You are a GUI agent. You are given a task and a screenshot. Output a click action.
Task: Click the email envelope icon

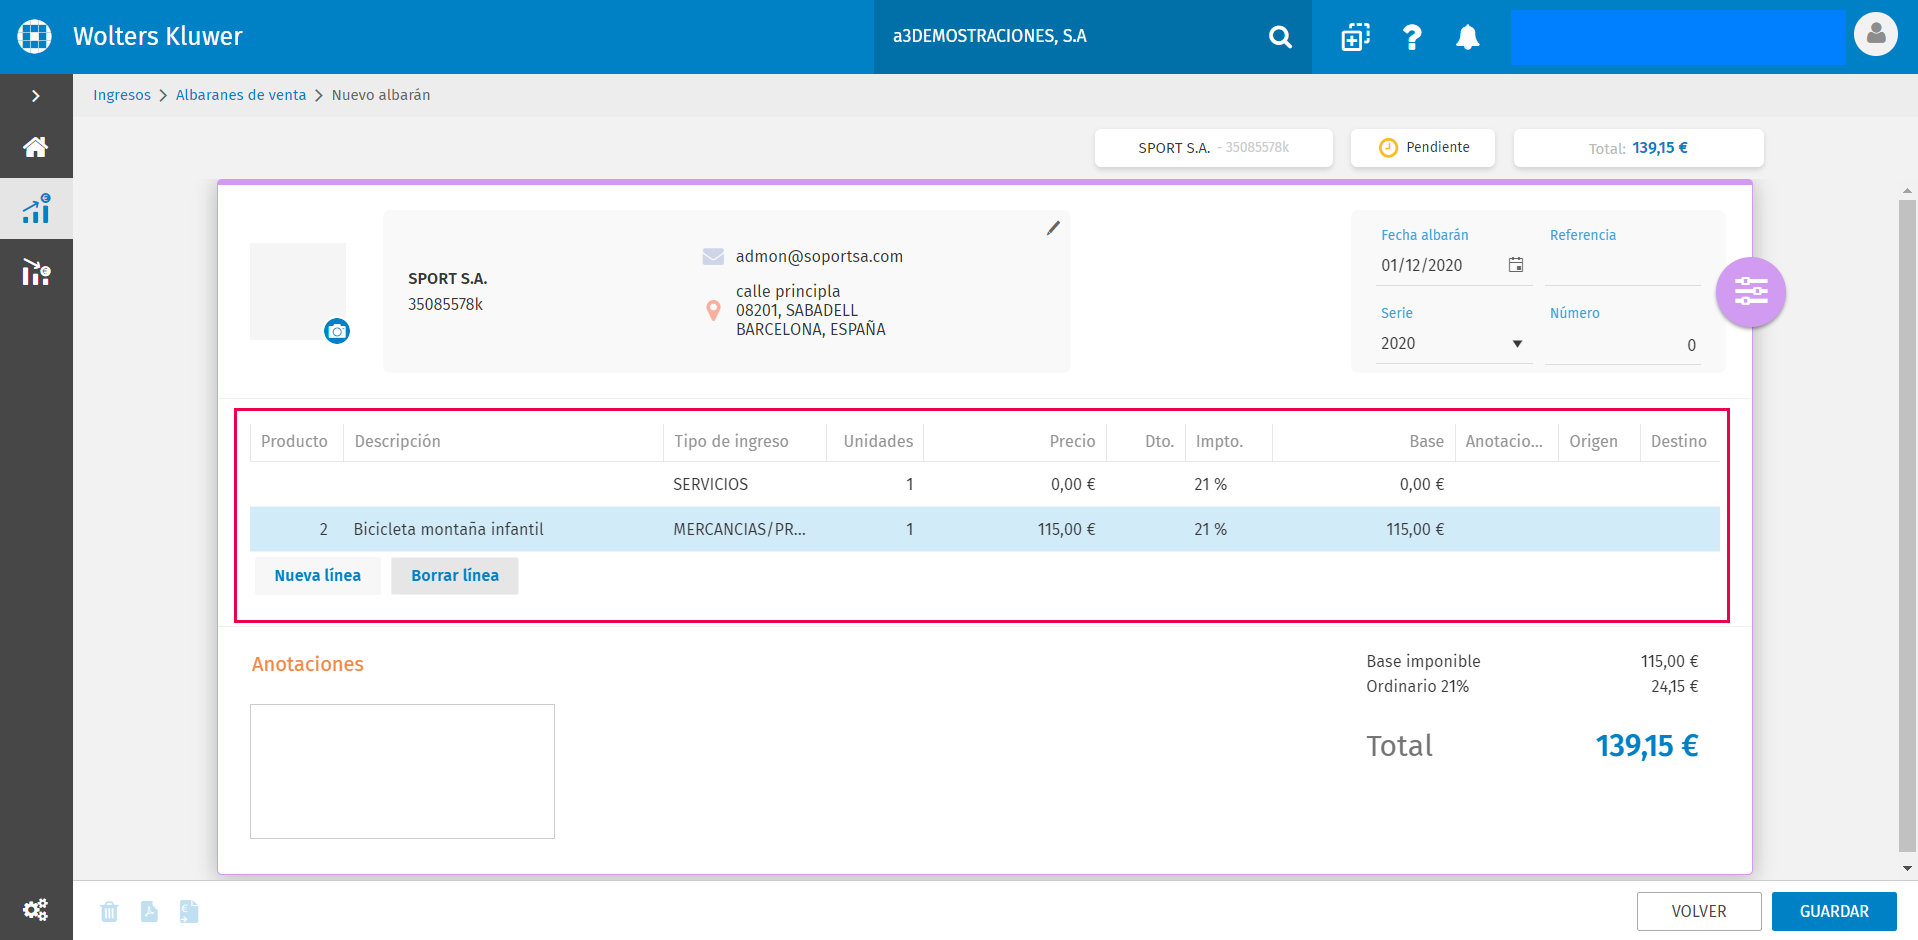point(713,257)
